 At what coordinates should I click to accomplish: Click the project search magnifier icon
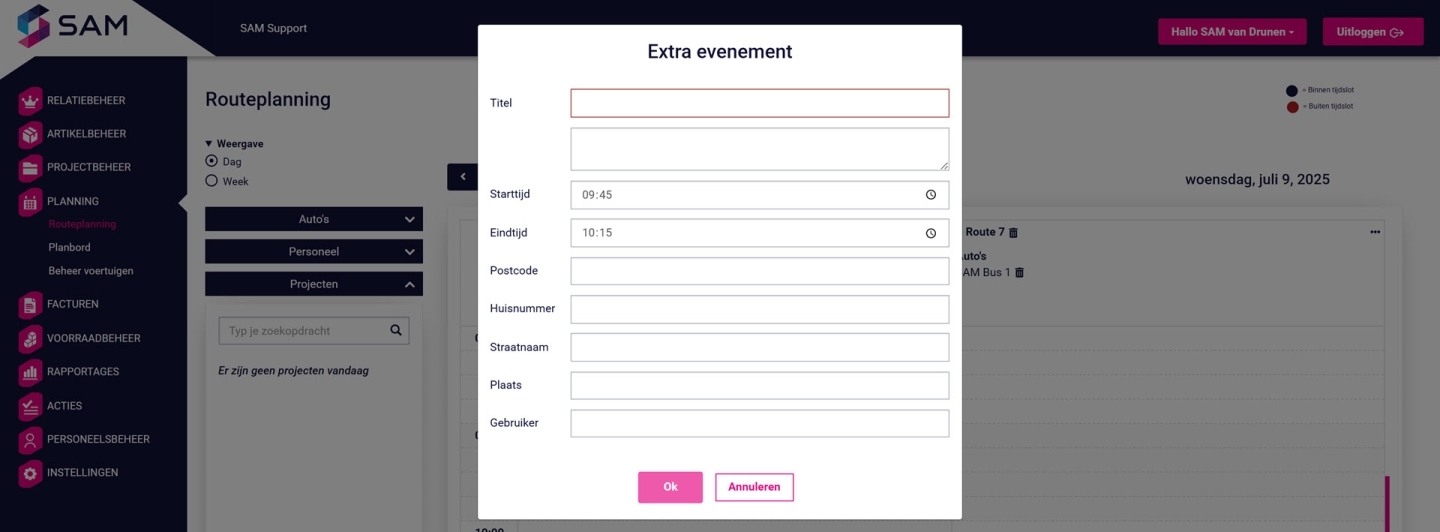[396, 330]
